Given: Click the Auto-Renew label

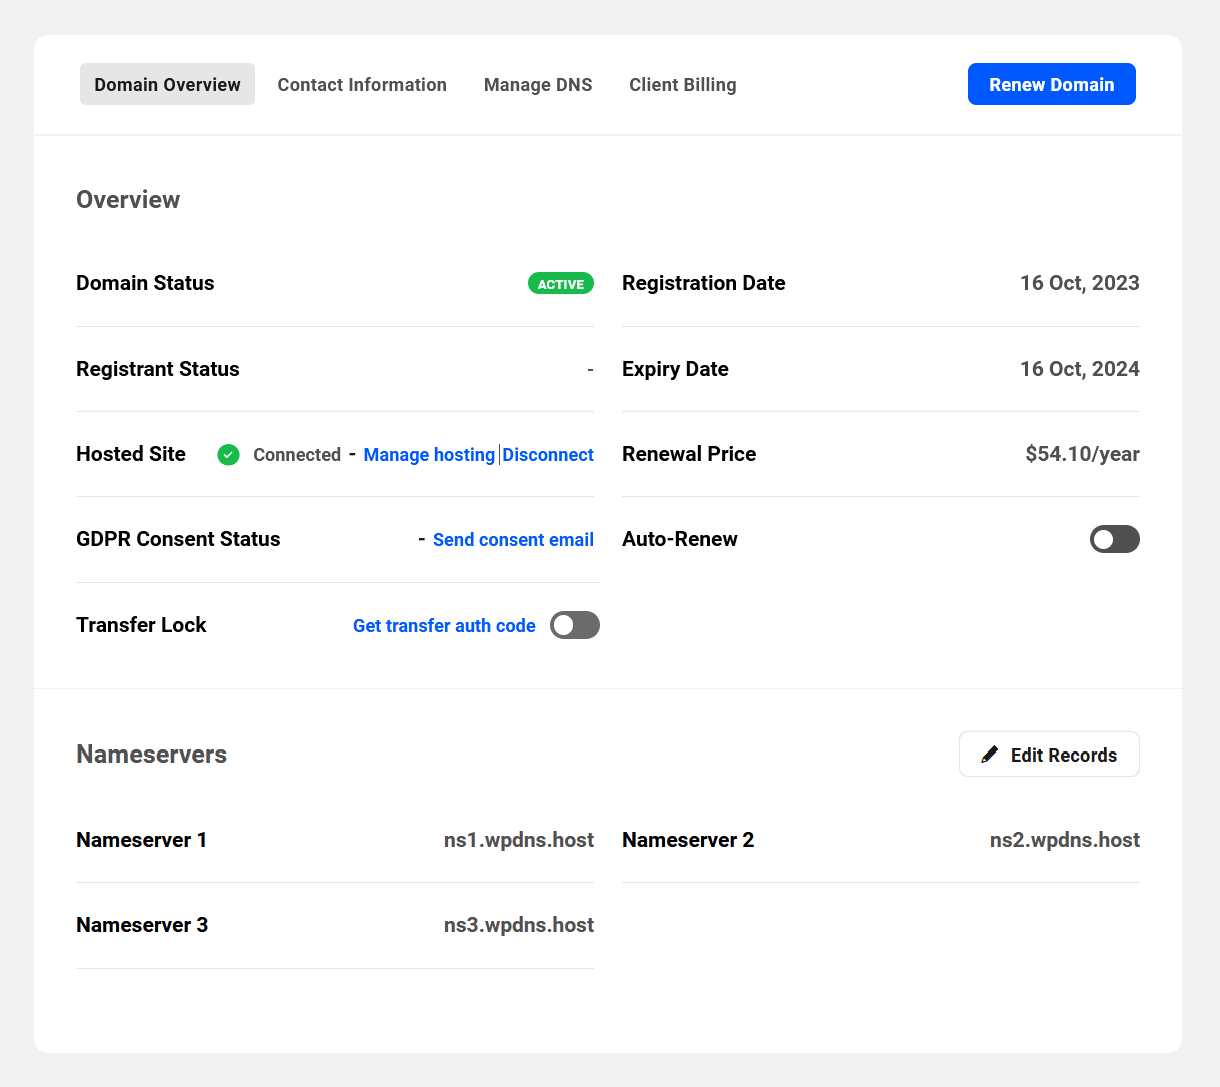Looking at the screenshot, I should [x=680, y=539].
